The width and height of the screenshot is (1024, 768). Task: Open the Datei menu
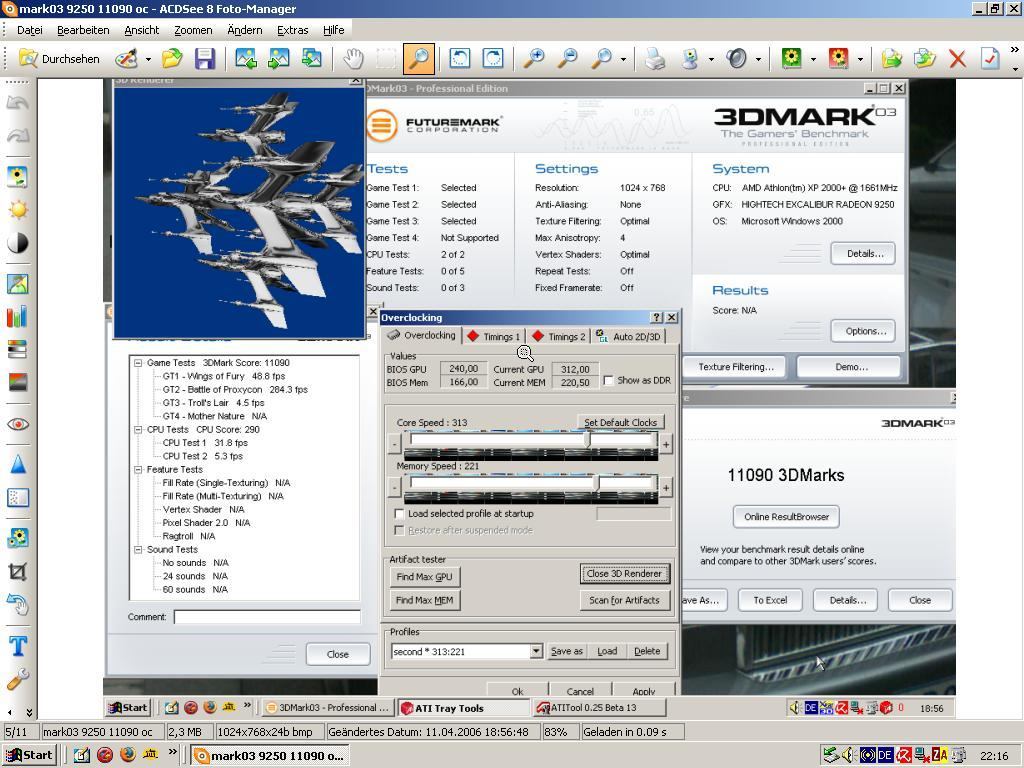click(x=29, y=30)
